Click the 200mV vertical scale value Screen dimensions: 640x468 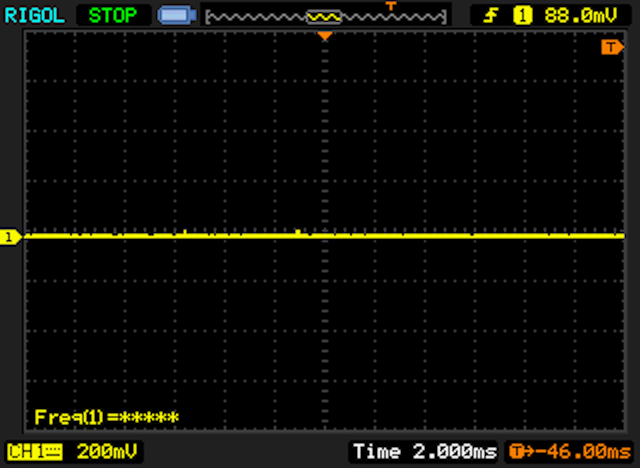(108, 452)
